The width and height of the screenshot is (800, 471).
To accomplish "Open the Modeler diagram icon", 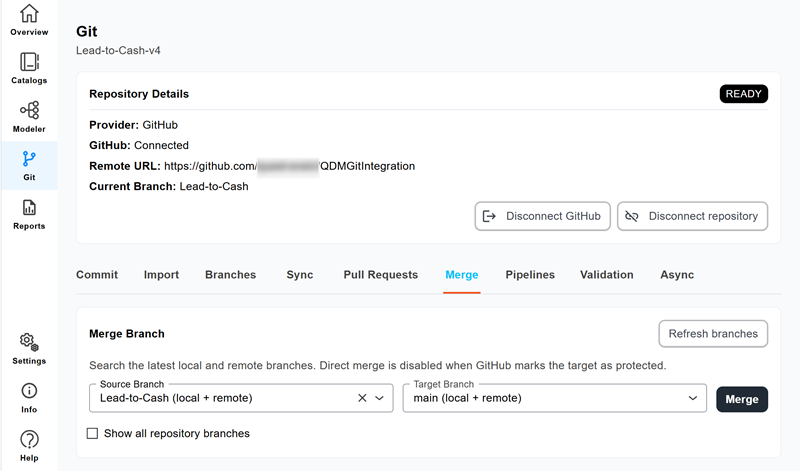I will click(29, 110).
